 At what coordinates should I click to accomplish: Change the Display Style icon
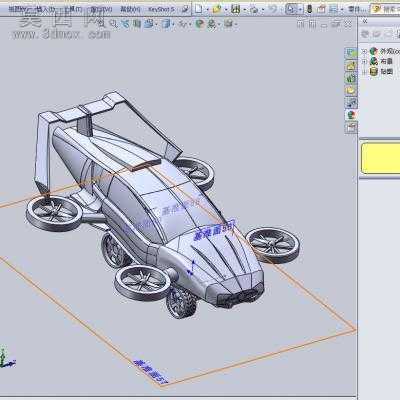click(166, 24)
